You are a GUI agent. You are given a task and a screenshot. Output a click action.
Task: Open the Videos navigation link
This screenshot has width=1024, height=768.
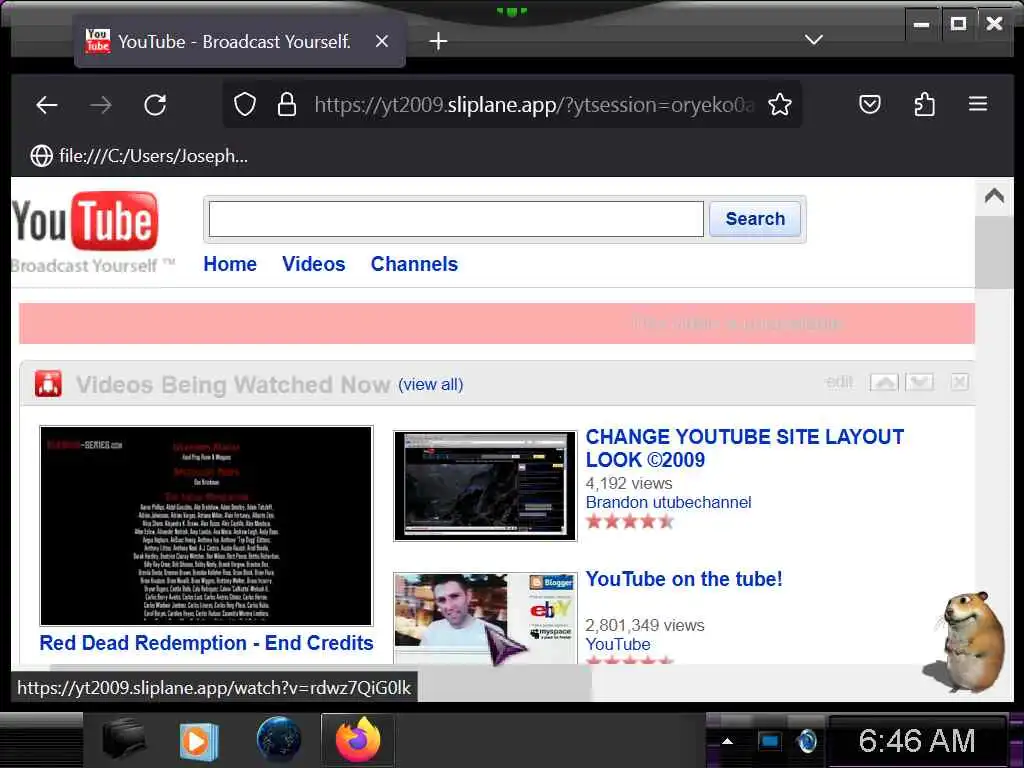[x=313, y=264]
